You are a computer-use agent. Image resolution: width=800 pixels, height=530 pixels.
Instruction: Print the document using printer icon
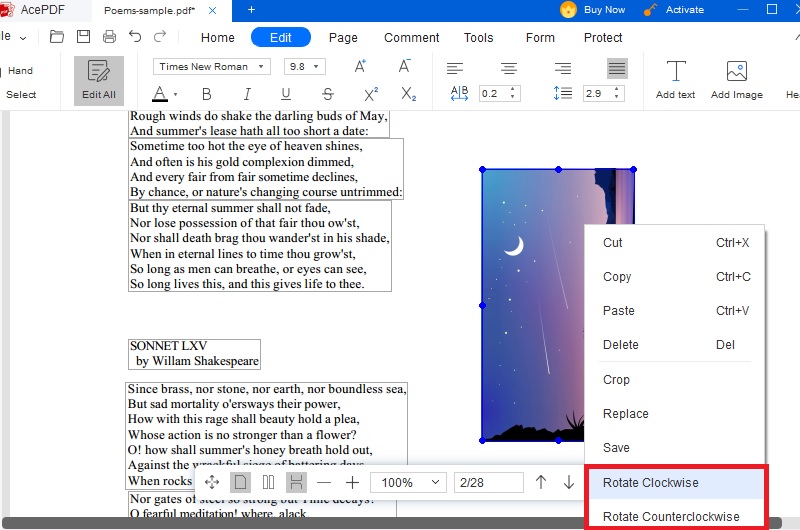coord(109,37)
